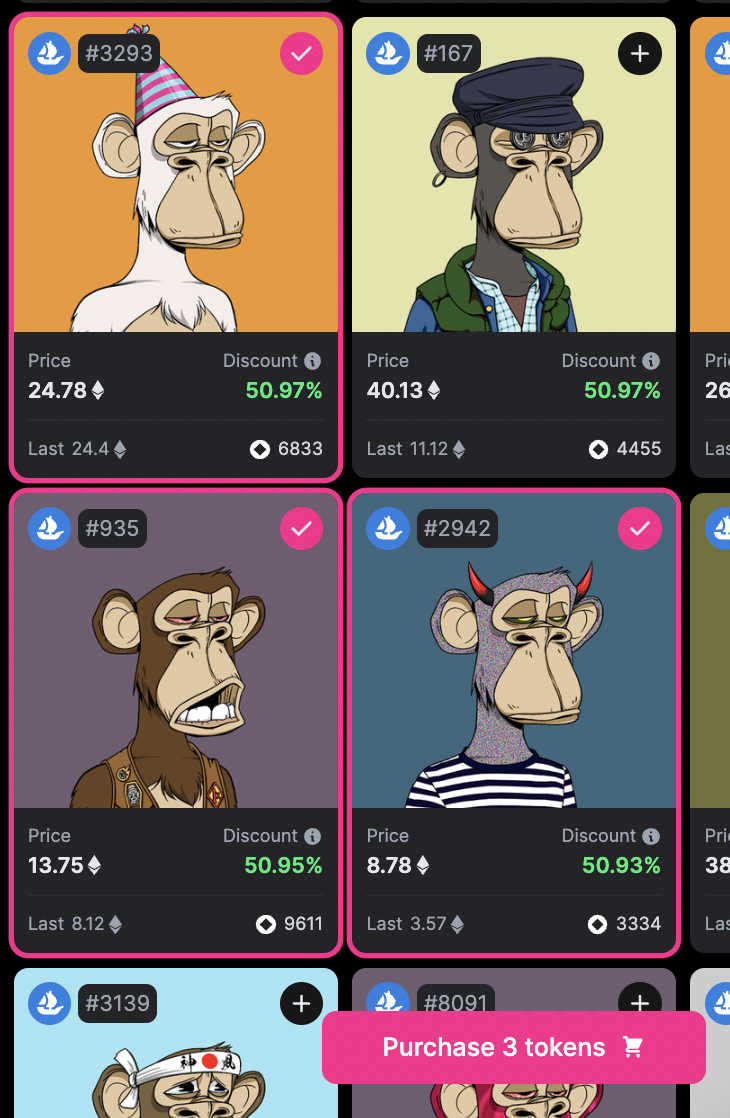Click Purchase 3 tokens button
This screenshot has width=730, height=1118.
[x=514, y=1047]
